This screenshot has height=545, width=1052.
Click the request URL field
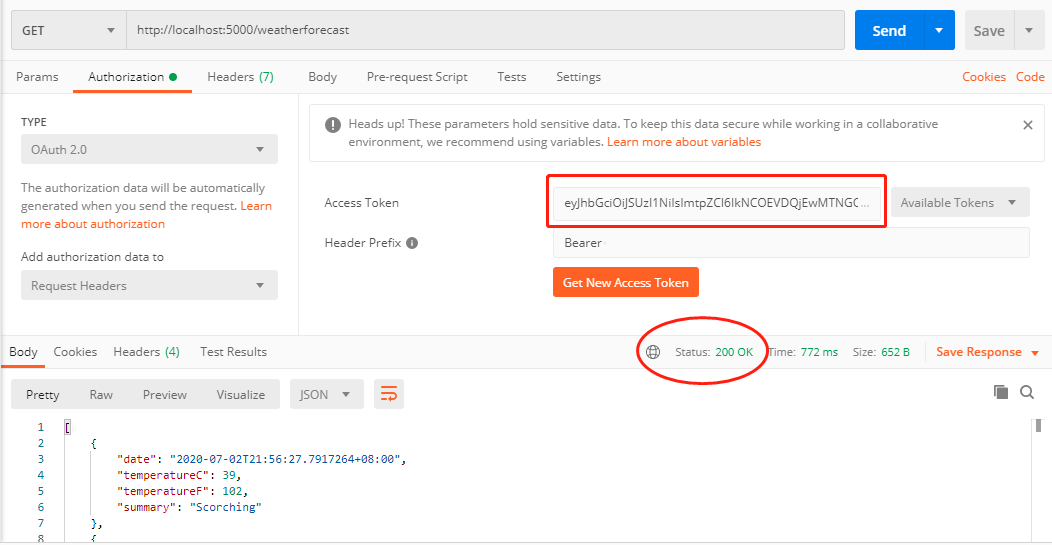[x=485, y=30]
